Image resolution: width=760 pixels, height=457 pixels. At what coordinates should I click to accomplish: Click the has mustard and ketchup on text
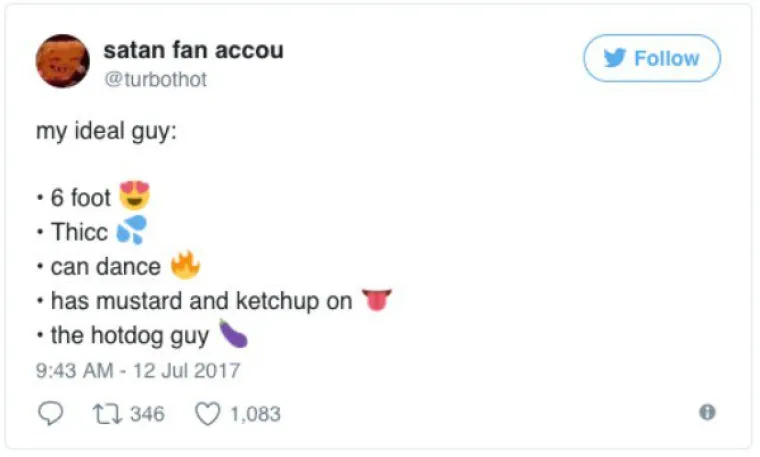(x=201, y=300)
